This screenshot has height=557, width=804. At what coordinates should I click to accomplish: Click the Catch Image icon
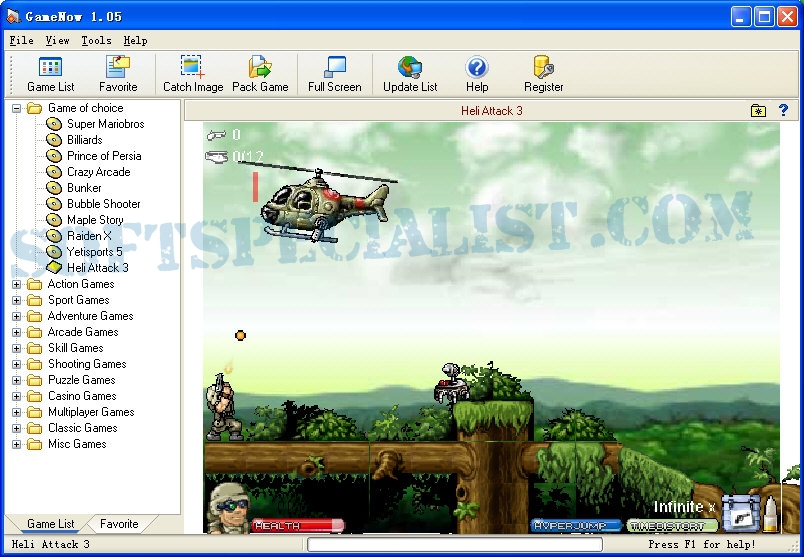193,68
